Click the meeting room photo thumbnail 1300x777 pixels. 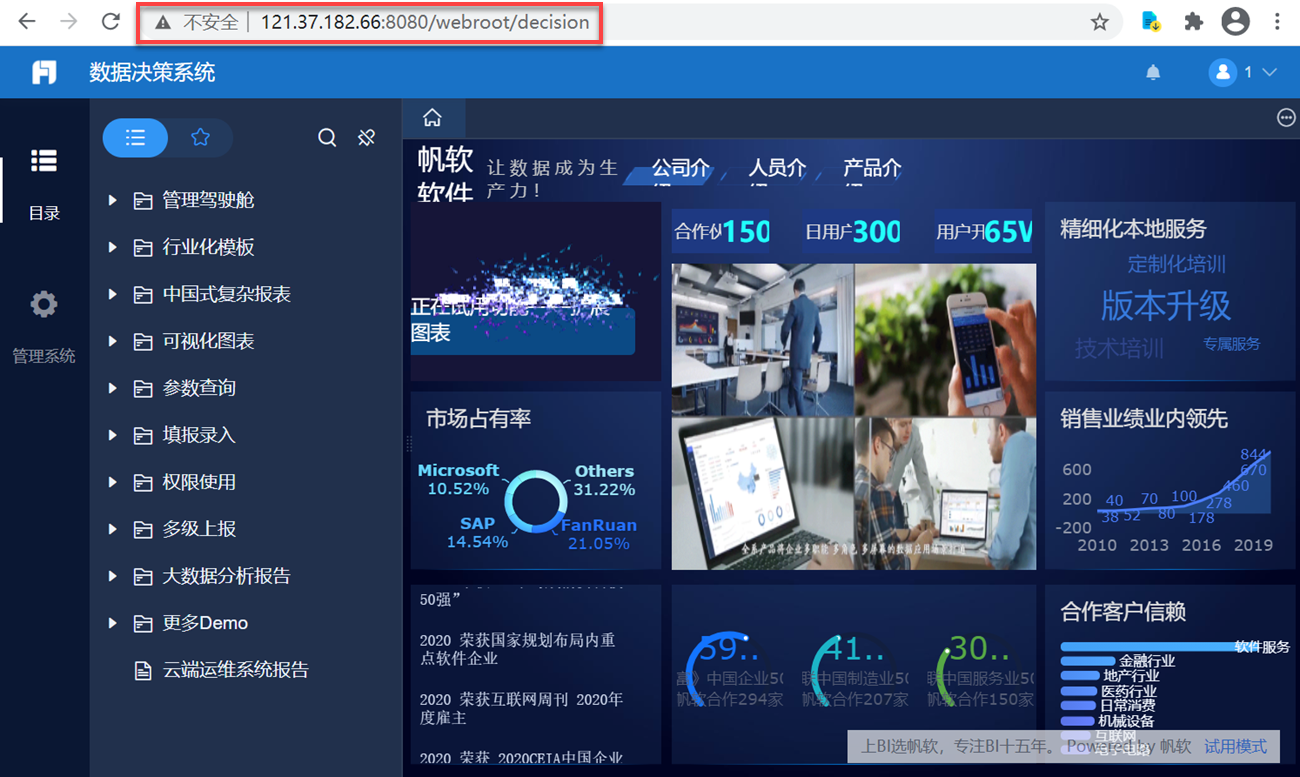[763, 340]
